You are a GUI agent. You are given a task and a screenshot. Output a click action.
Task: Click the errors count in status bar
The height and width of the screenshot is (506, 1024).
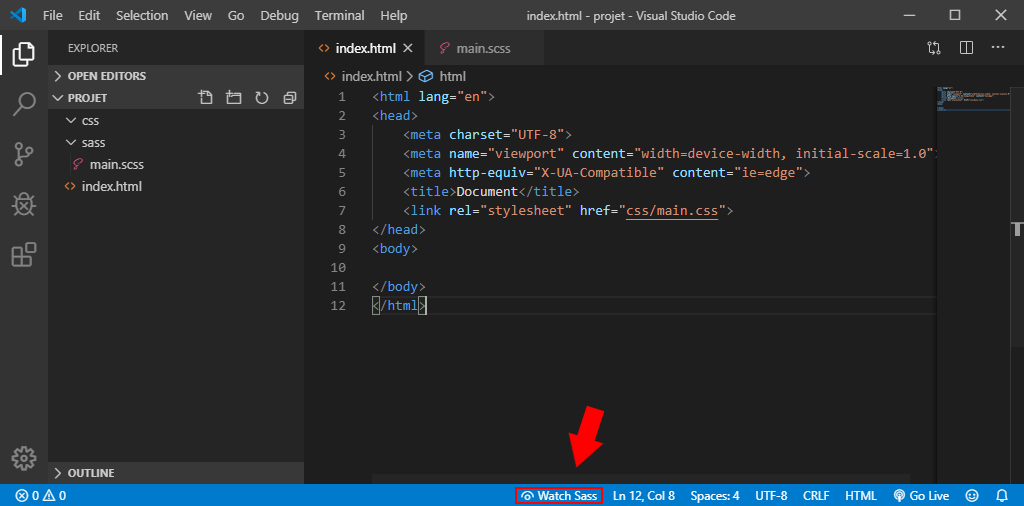coord(27,496)
